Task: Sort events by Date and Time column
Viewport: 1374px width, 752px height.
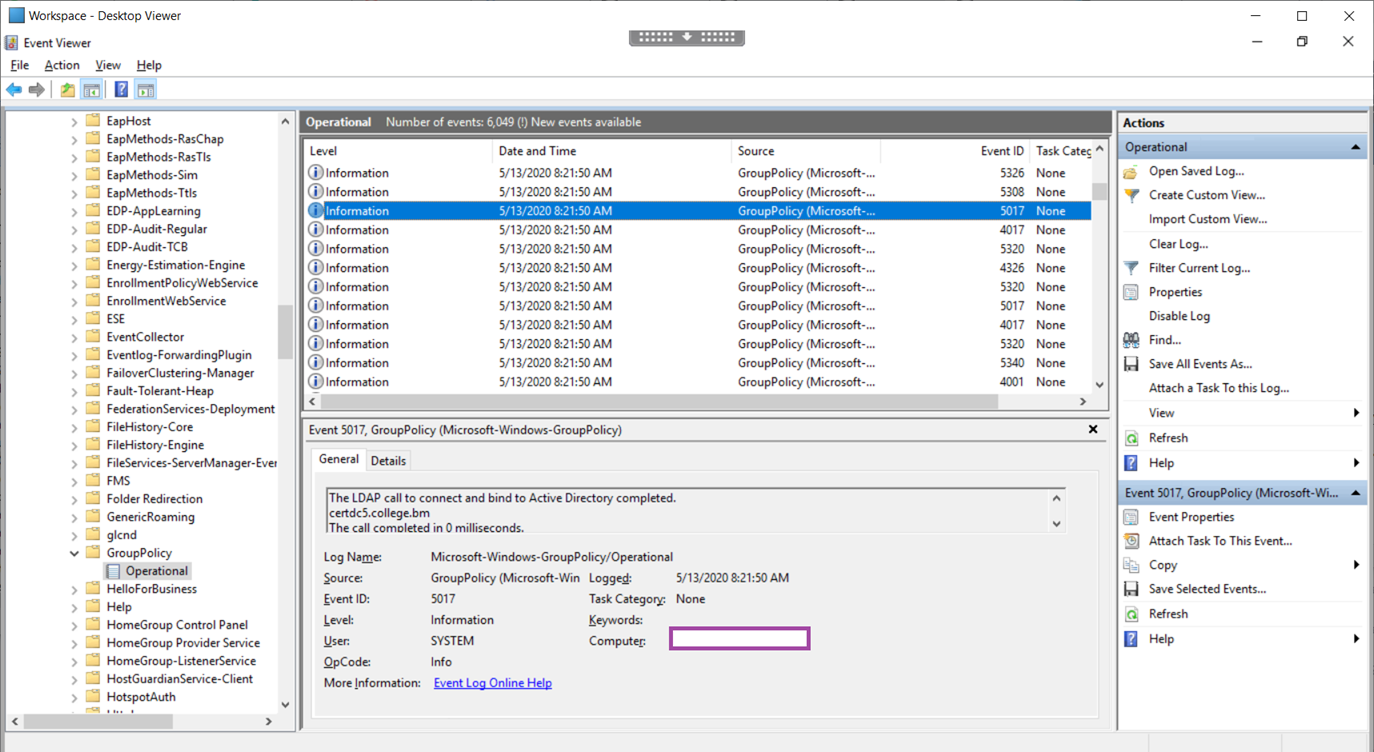Action: [612, 151]
